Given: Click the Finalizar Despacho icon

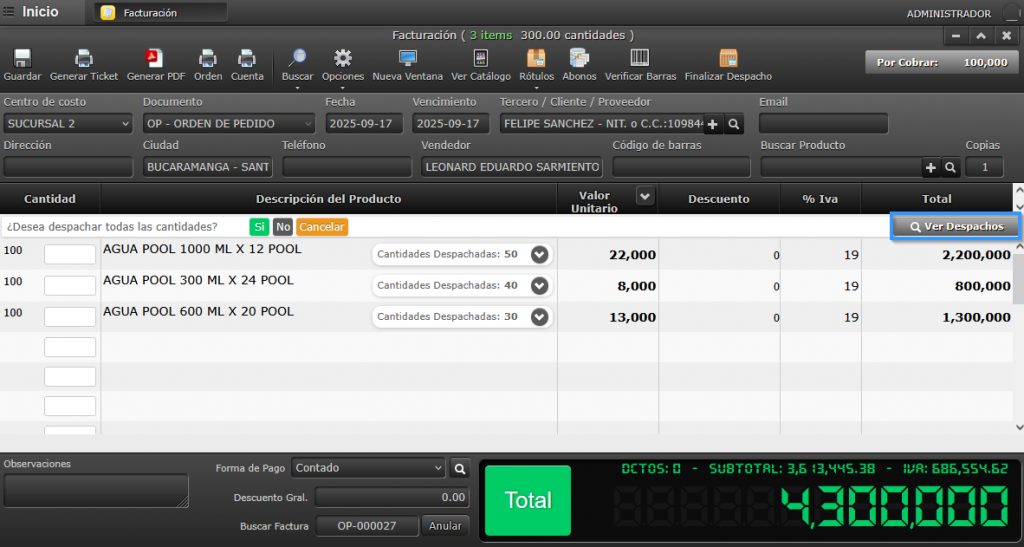Looking at the screenshot, I should (728, 59).
